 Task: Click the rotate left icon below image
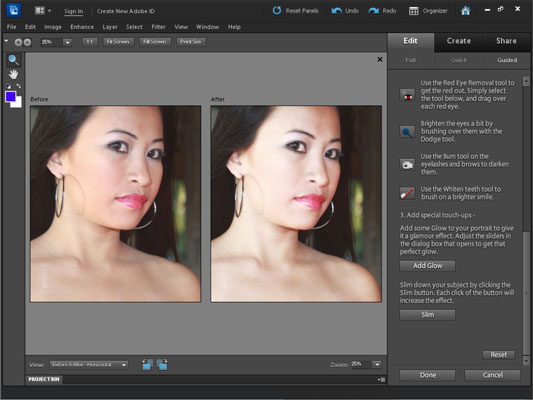pyautogui.click(x=148, y=365)
